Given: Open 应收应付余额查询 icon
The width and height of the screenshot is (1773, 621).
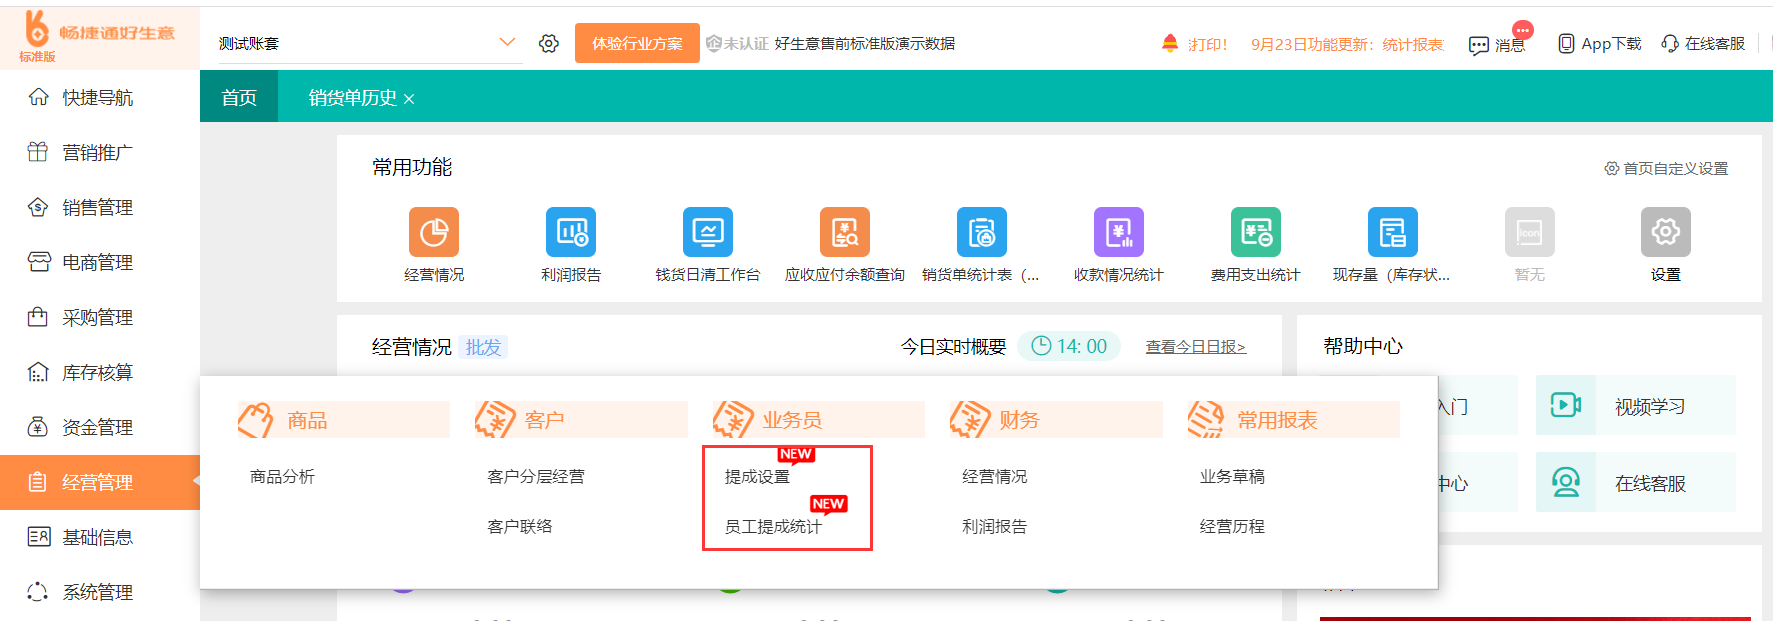Looking at the screenshot, I should click(844, 233).
